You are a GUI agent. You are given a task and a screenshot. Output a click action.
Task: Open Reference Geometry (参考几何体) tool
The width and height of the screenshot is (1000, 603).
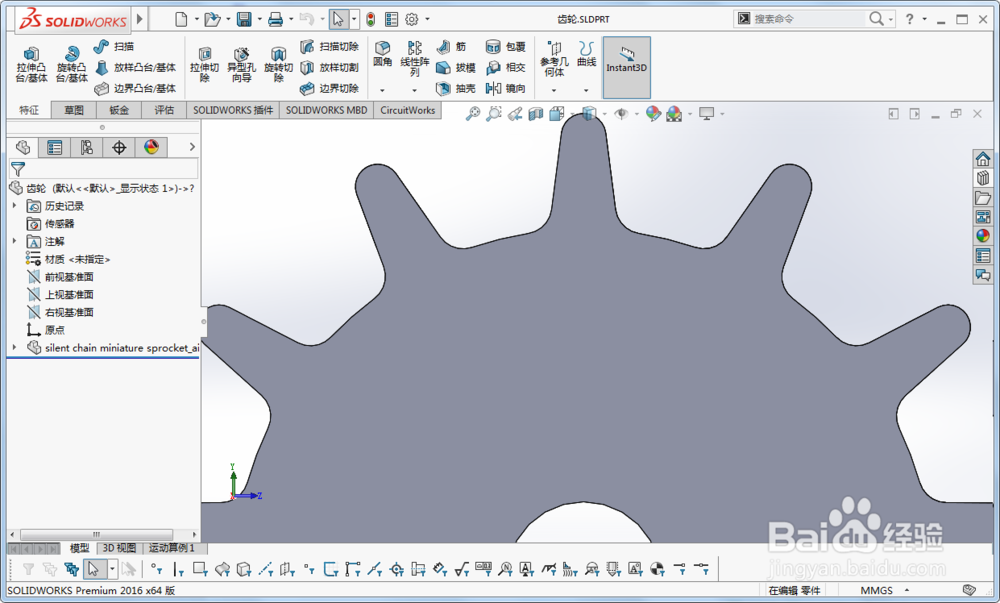pyautogui.click(x=554, y=59)
